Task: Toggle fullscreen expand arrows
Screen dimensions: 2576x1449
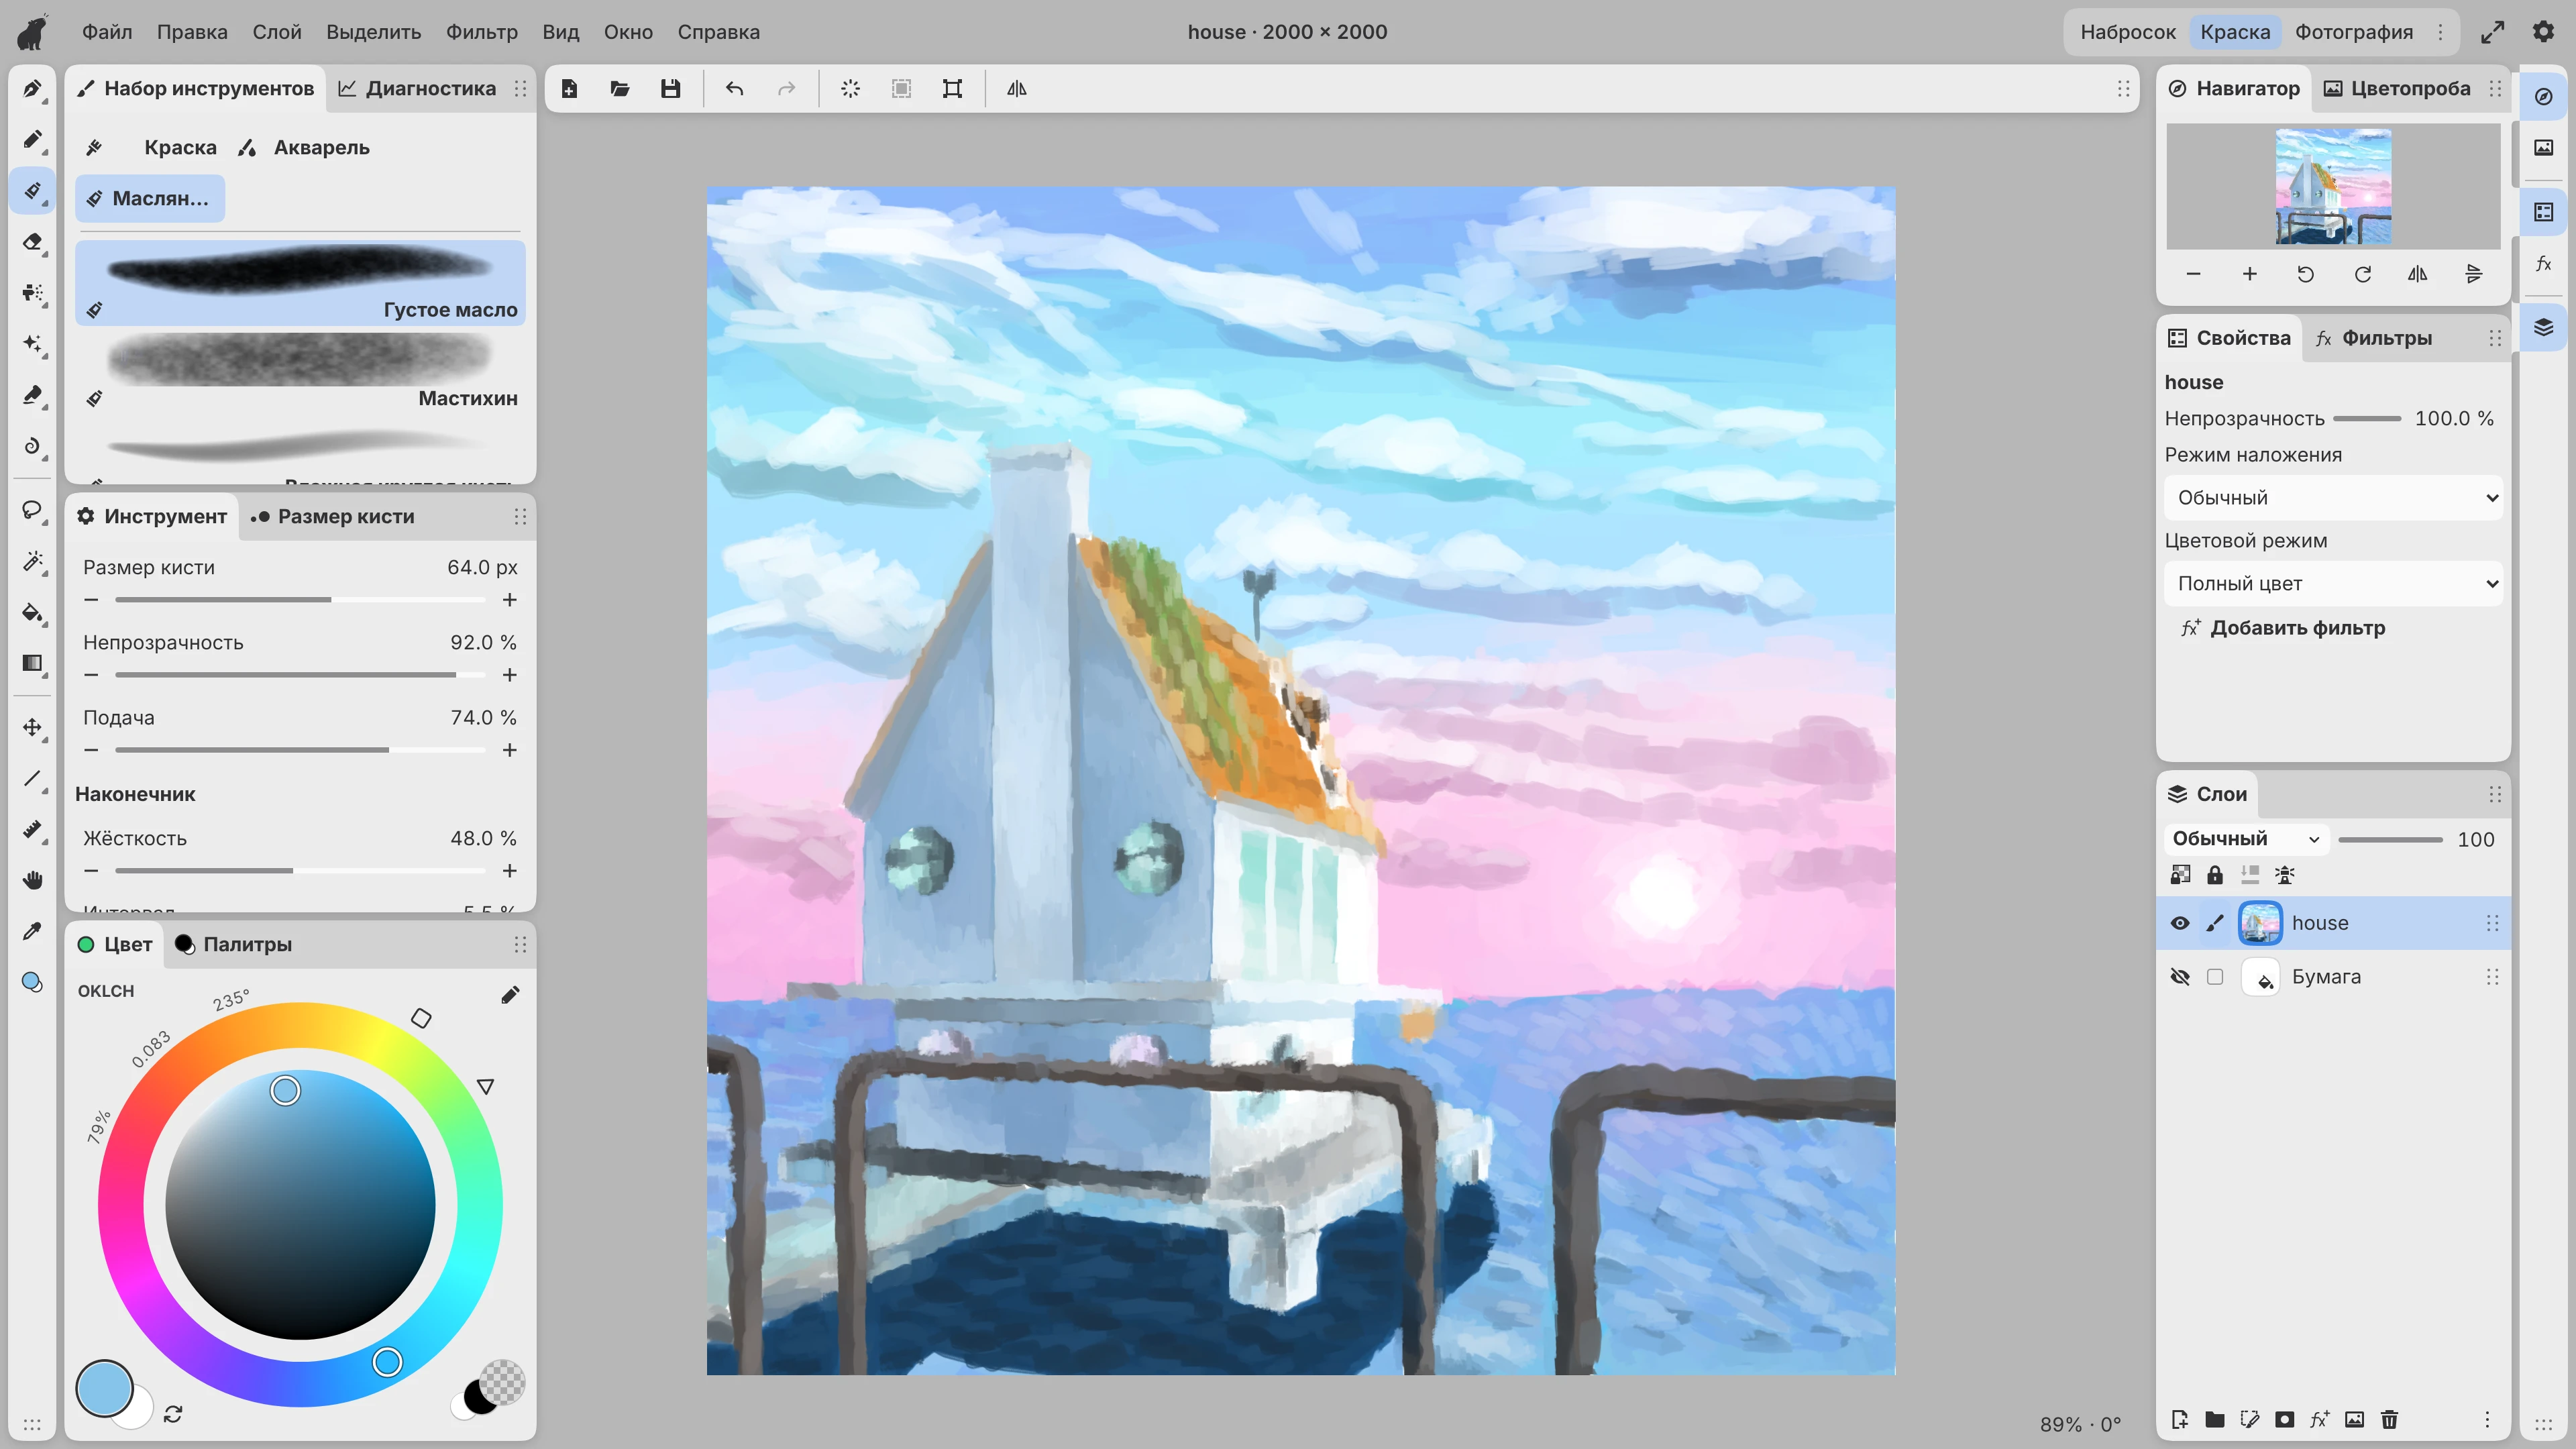Action: tap(2492, 32)
